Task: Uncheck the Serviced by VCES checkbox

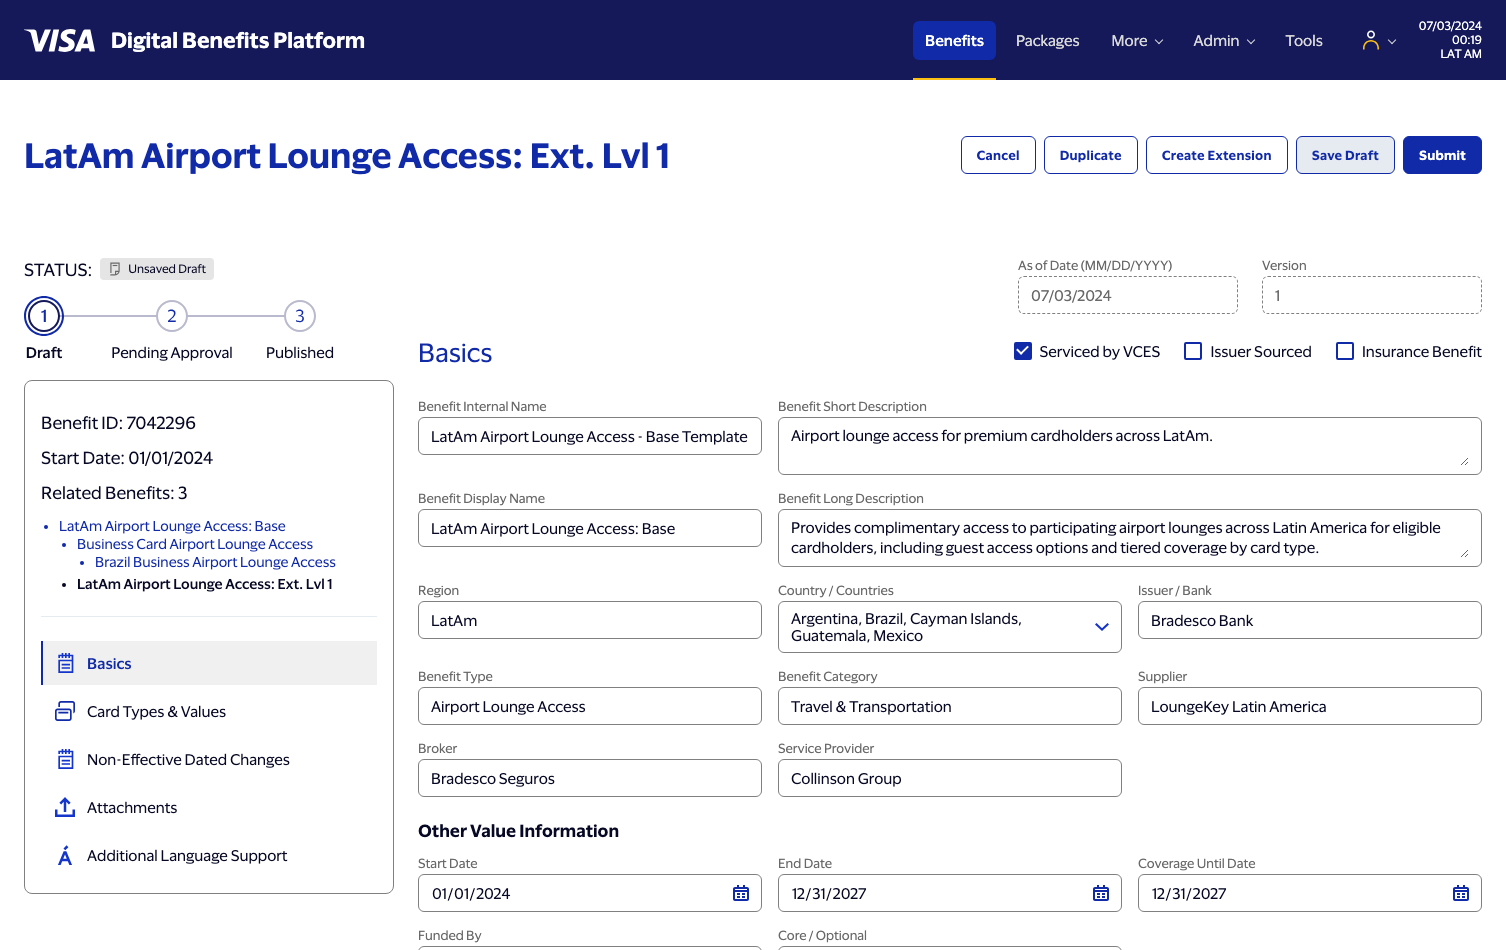Action: 1023,351
